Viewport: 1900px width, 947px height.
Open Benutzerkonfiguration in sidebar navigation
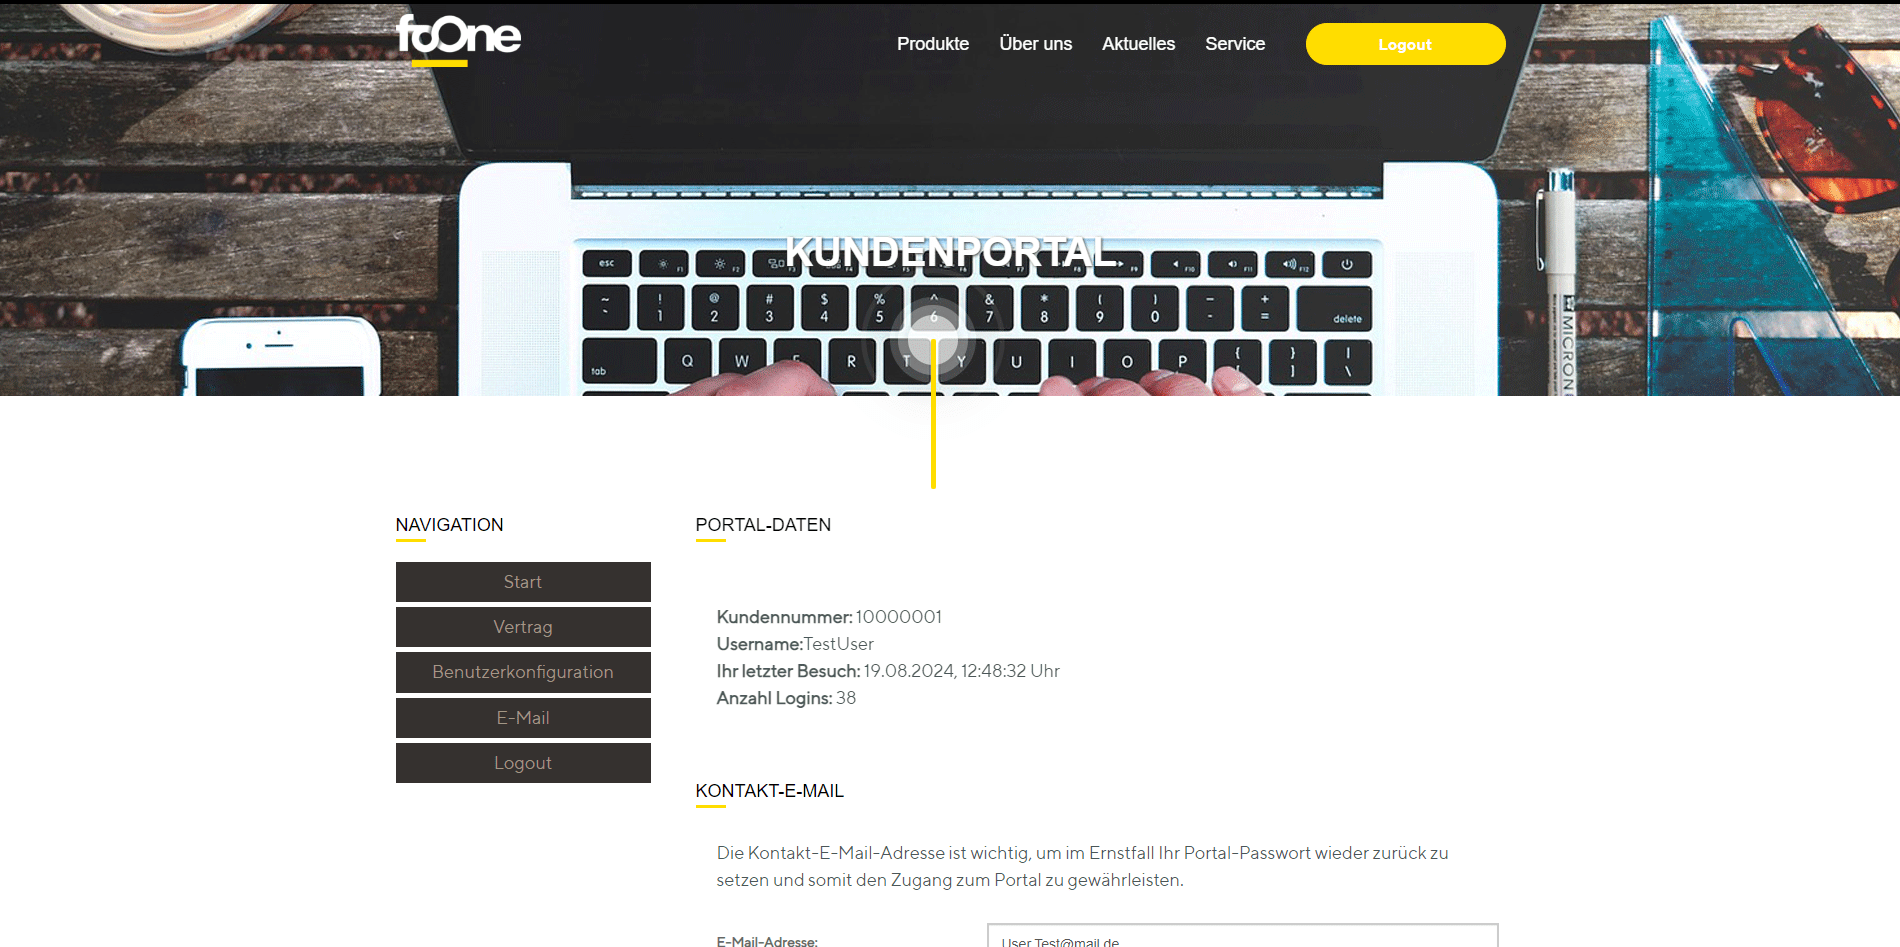[523, 672]
